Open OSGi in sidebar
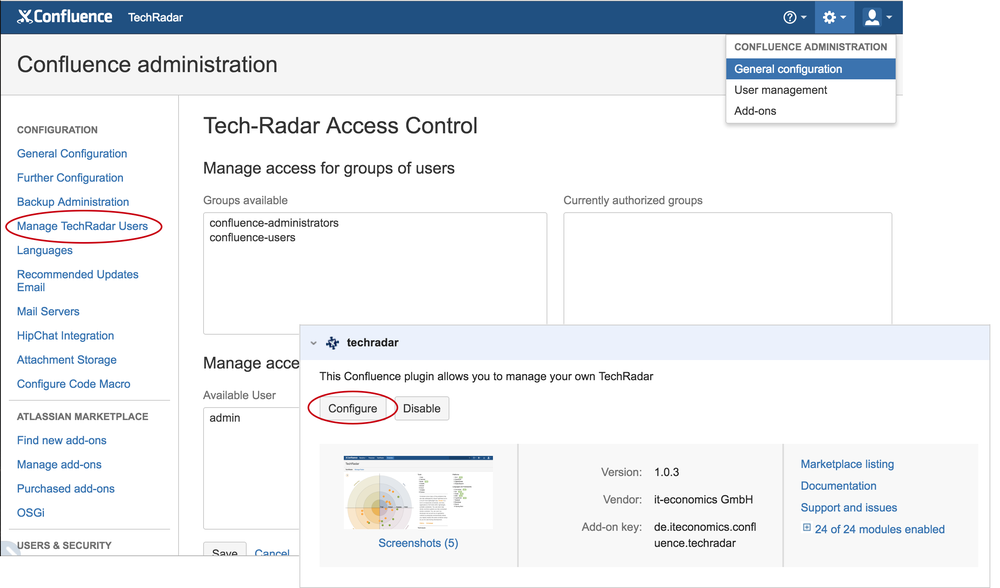 (31, 513)
